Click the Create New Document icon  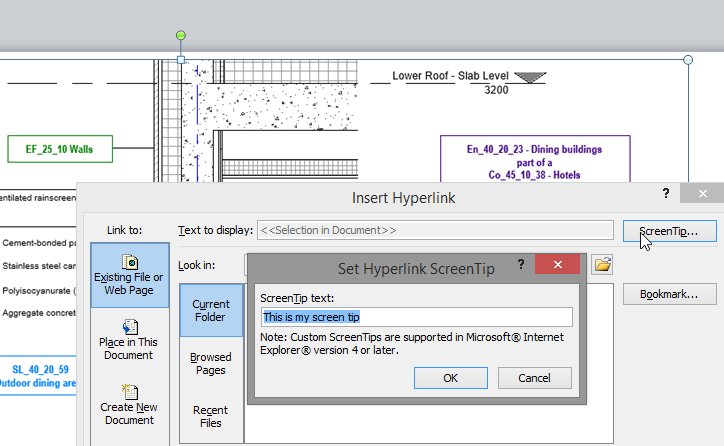tap(130, 392)
